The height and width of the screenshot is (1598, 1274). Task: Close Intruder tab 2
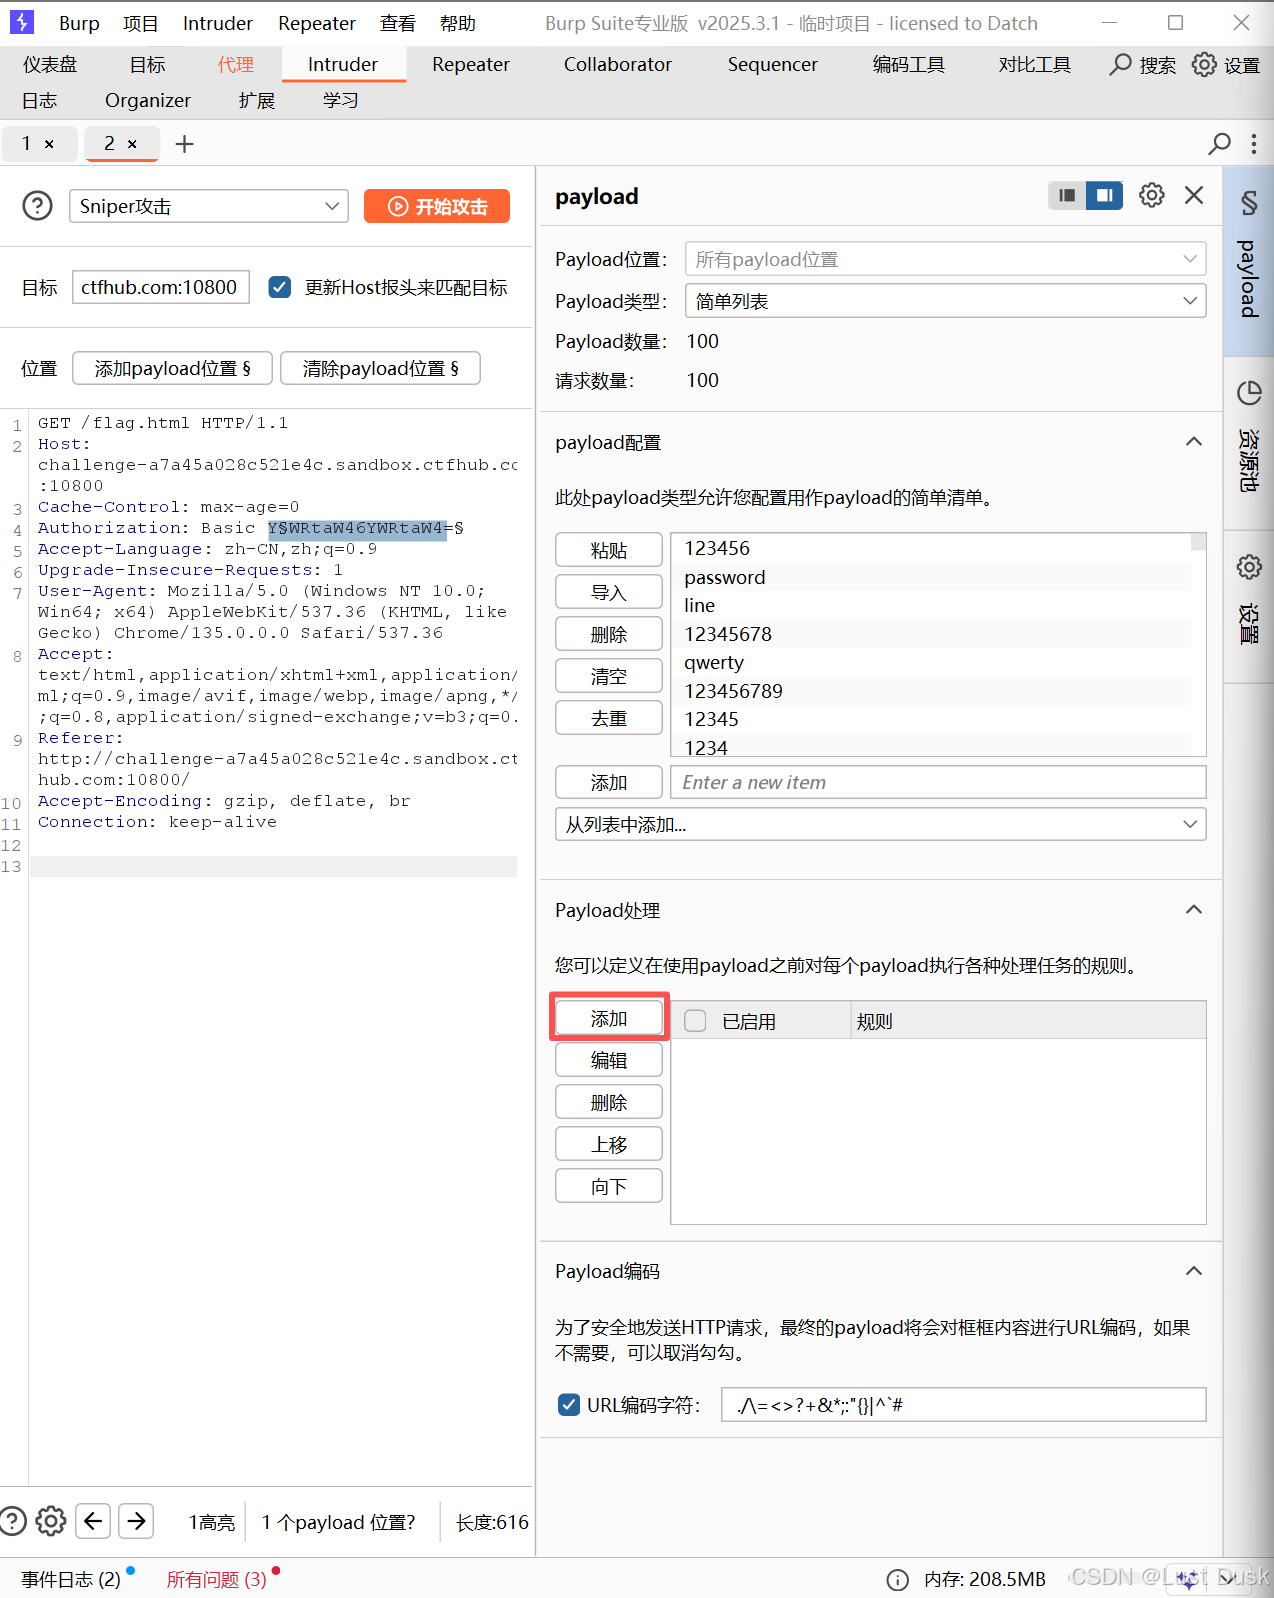point(132,145)
